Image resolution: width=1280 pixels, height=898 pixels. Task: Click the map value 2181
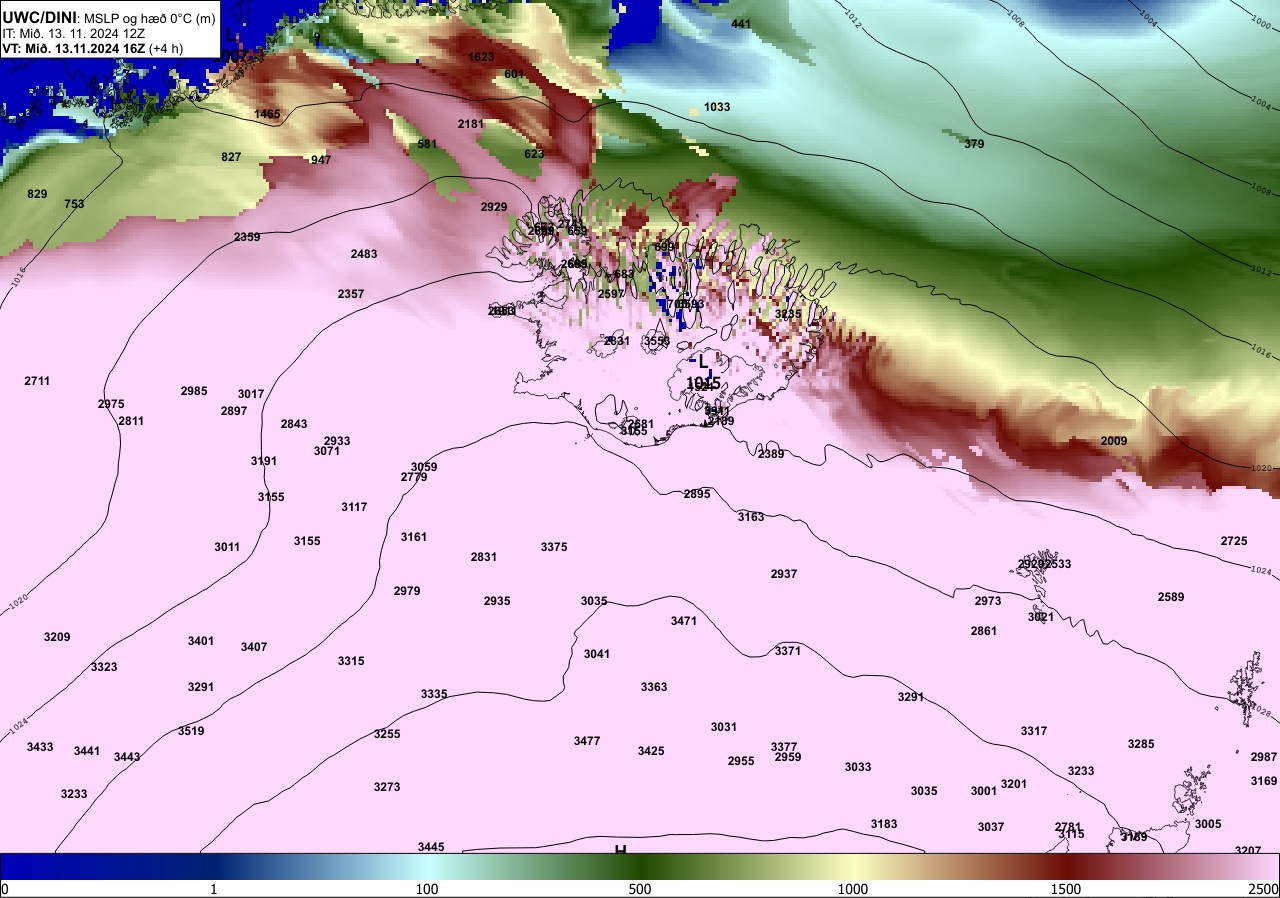[470, 124]
